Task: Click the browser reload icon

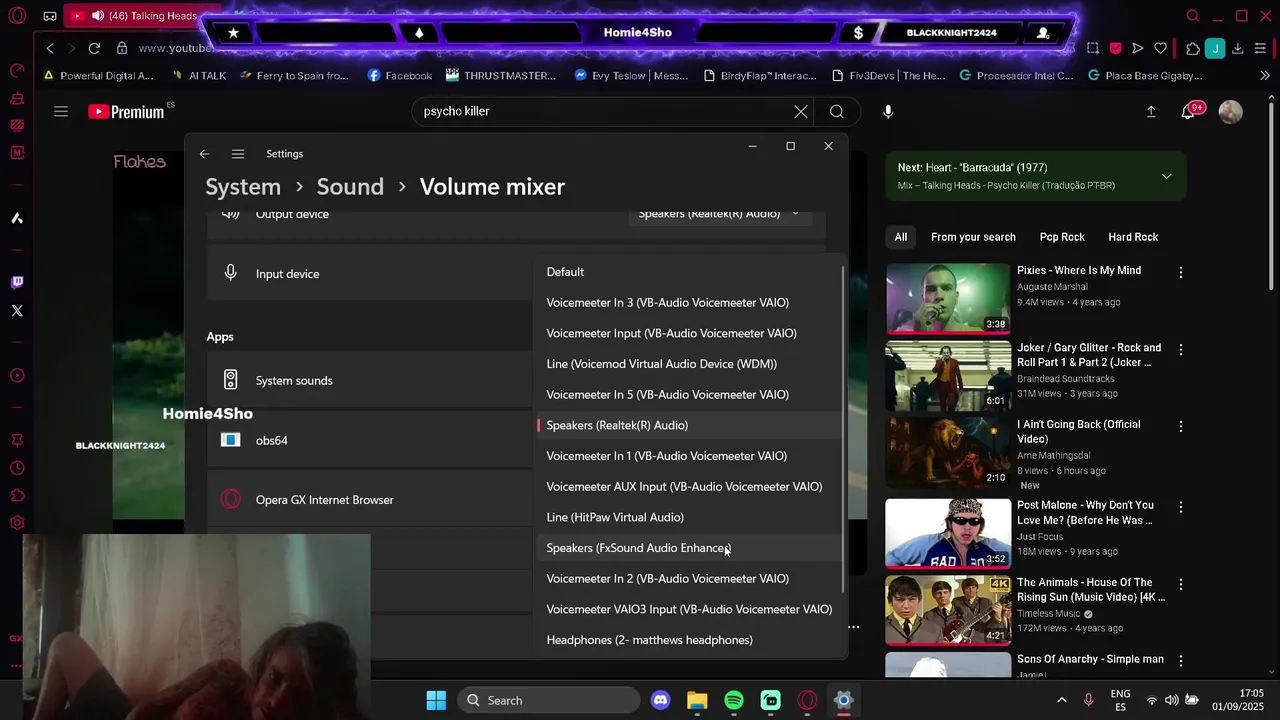Action: click(94, 48)
